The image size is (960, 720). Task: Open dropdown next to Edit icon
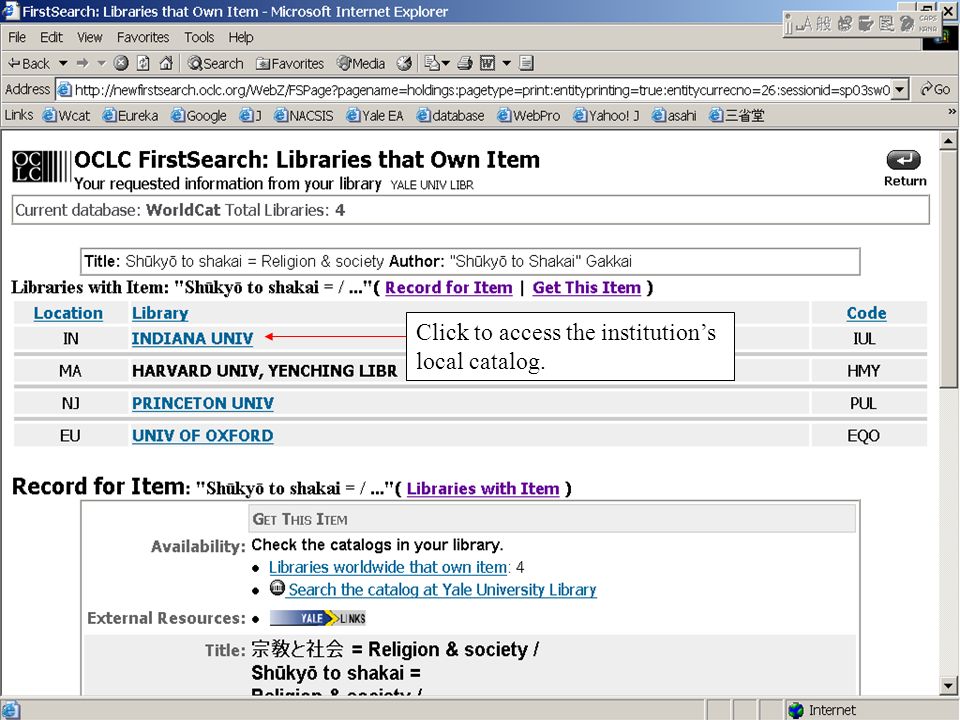[506, 63]
